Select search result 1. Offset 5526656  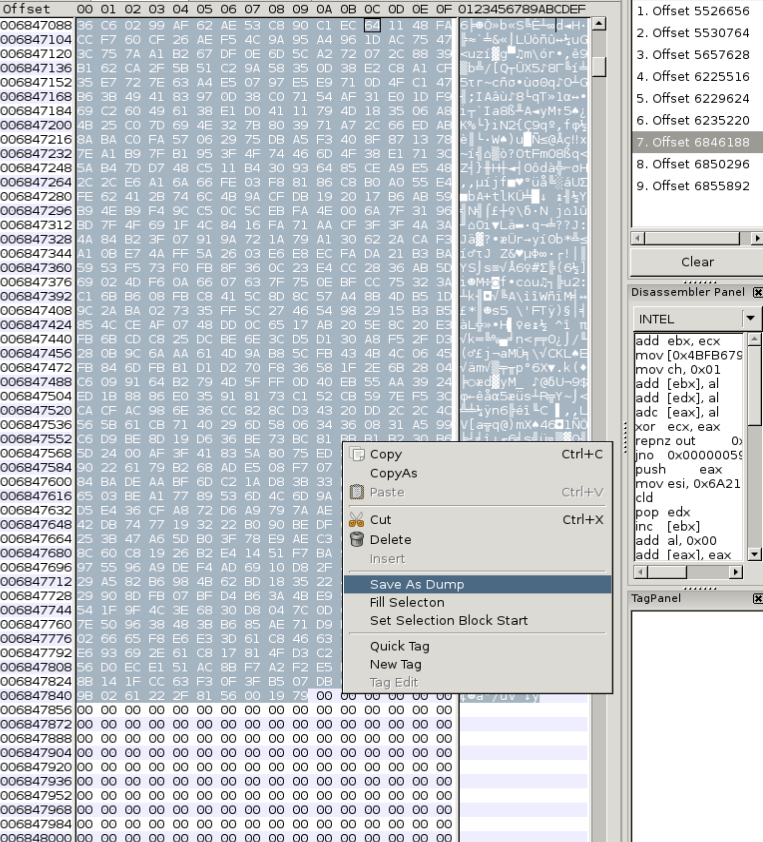point(693,11)
